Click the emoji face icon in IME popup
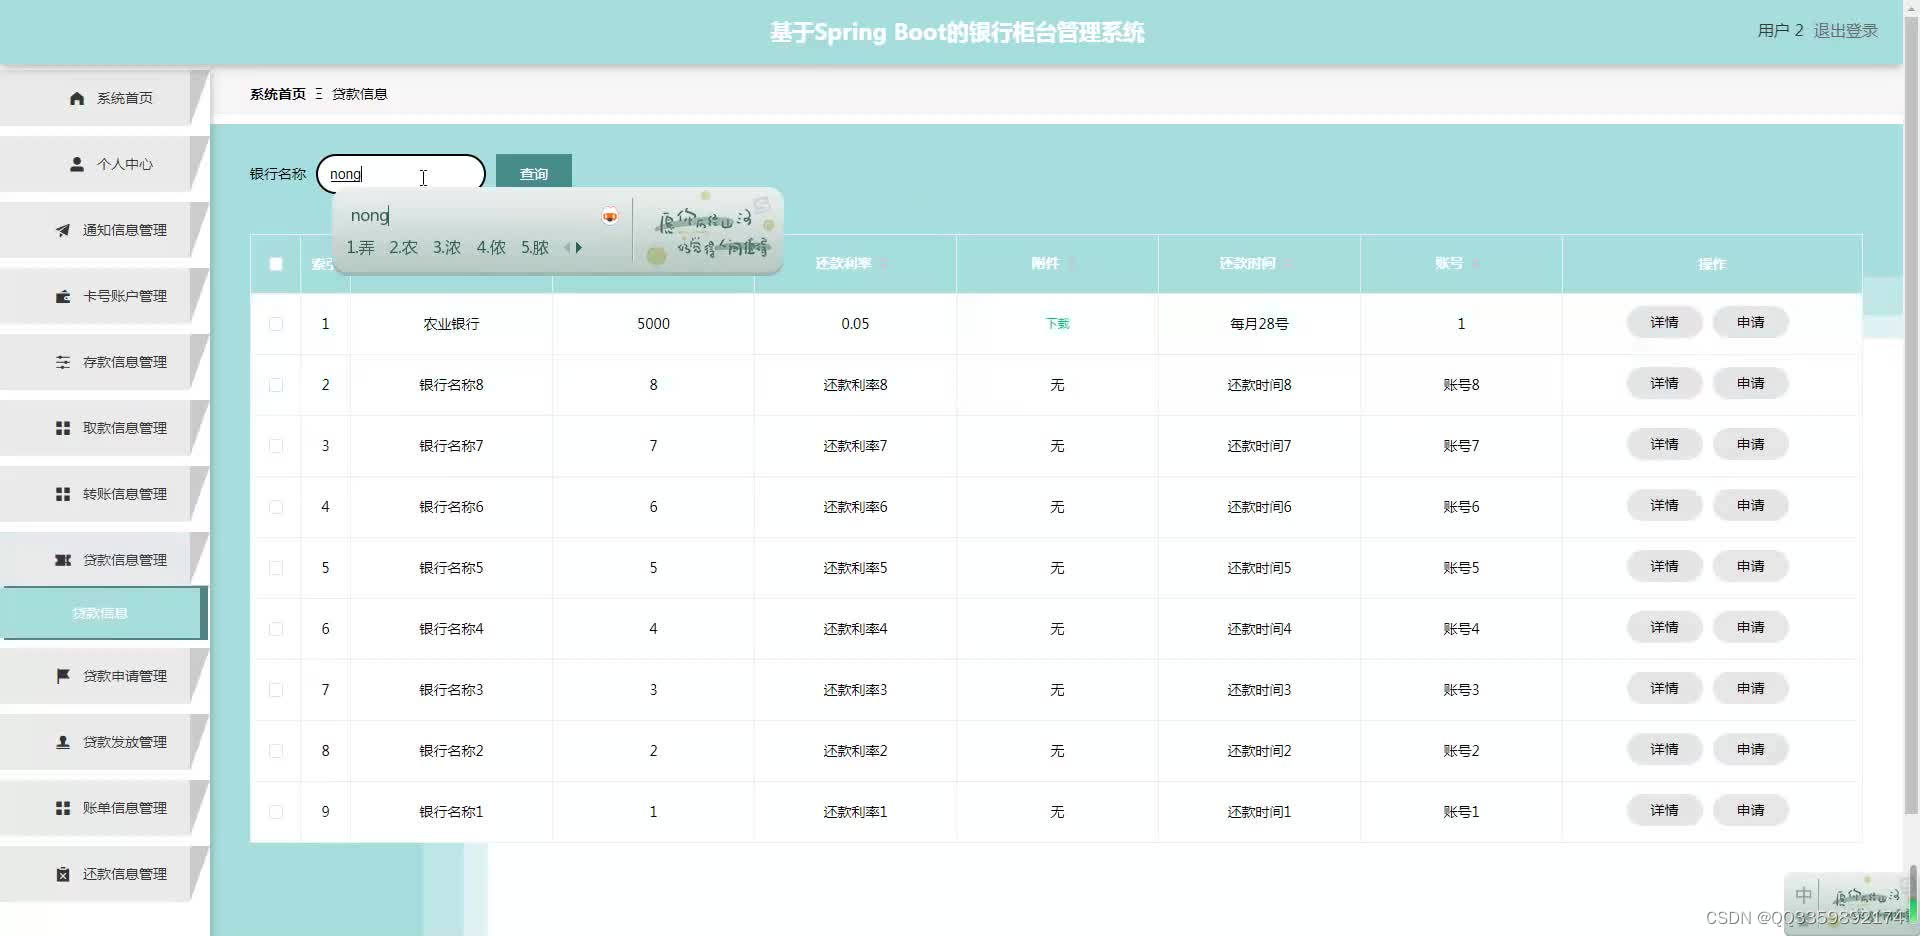 coord(610,216)
